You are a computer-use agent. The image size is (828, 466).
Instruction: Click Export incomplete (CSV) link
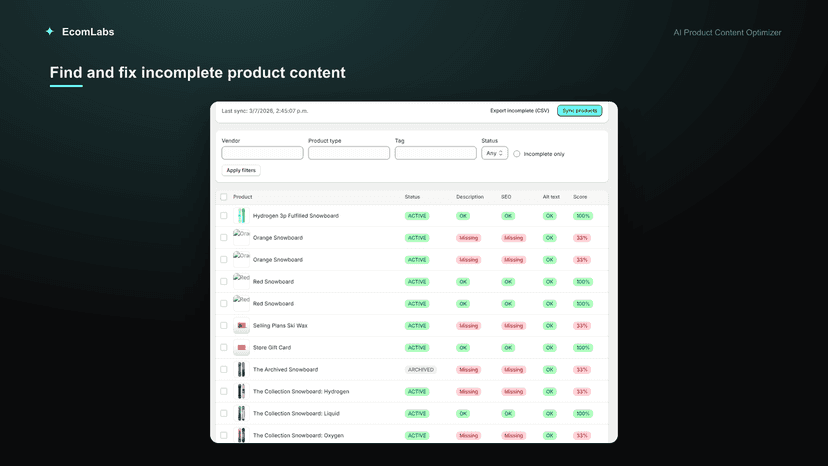[x=519, y=110]
